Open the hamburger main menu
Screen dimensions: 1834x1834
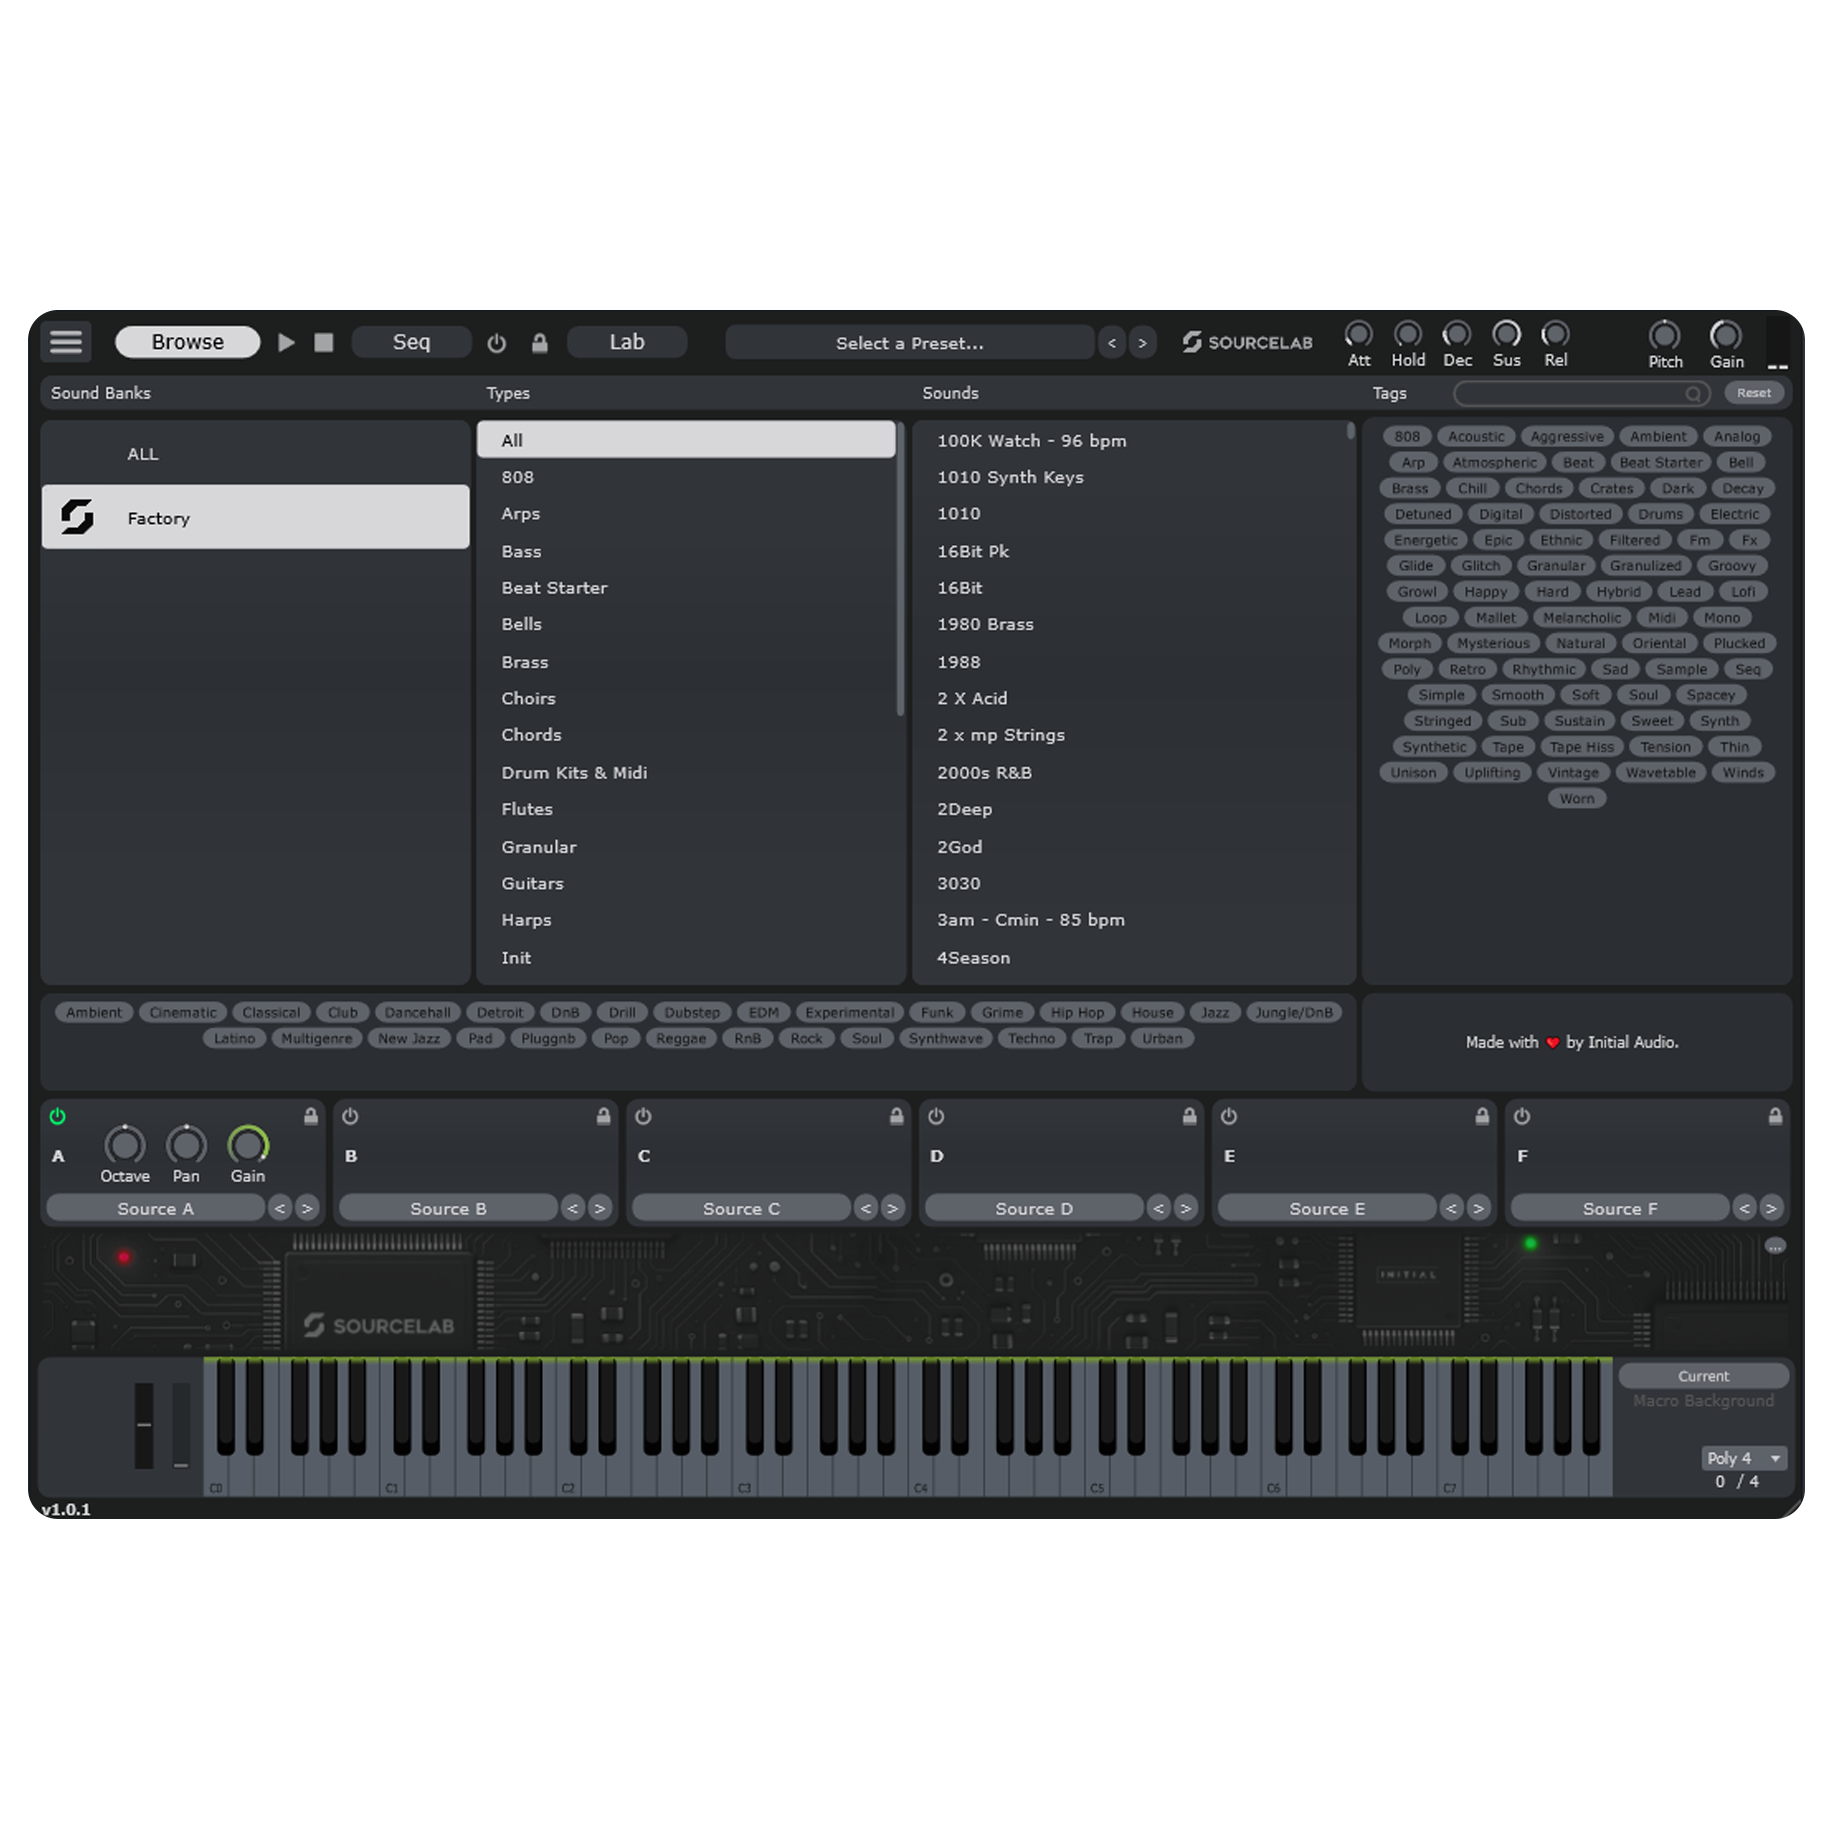(66, 342)
